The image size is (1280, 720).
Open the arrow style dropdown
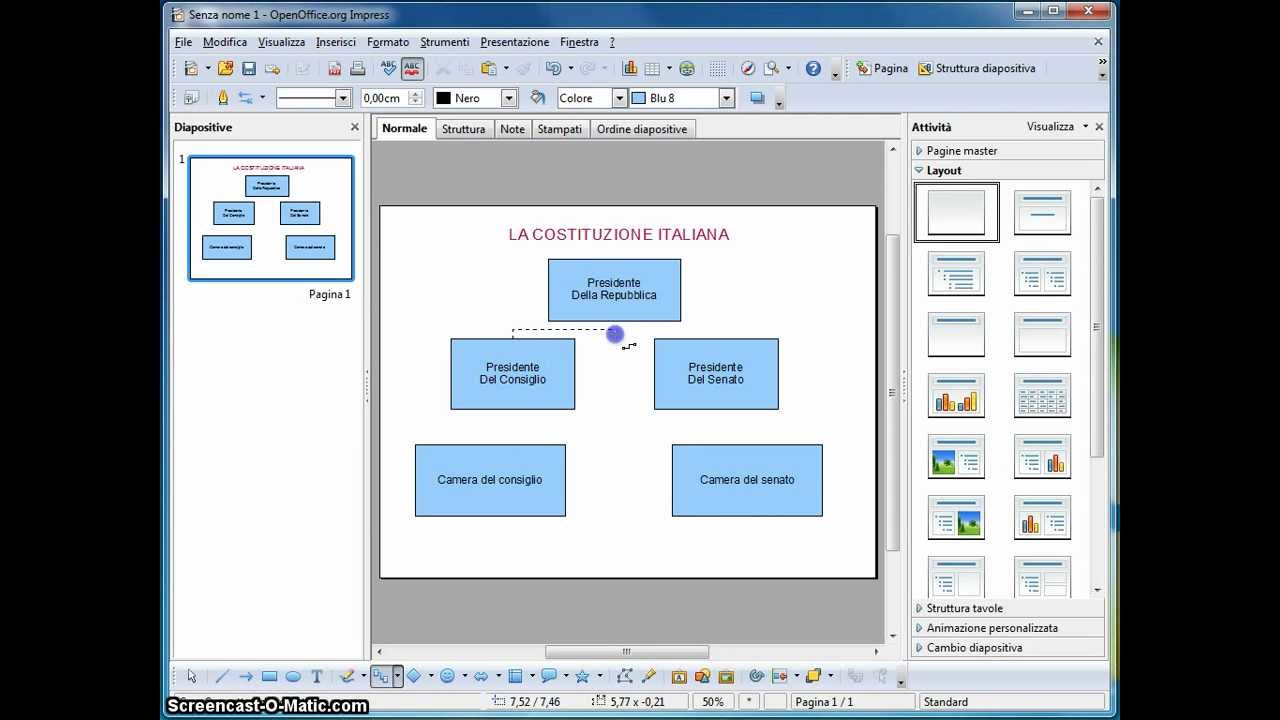pos(262,98)
